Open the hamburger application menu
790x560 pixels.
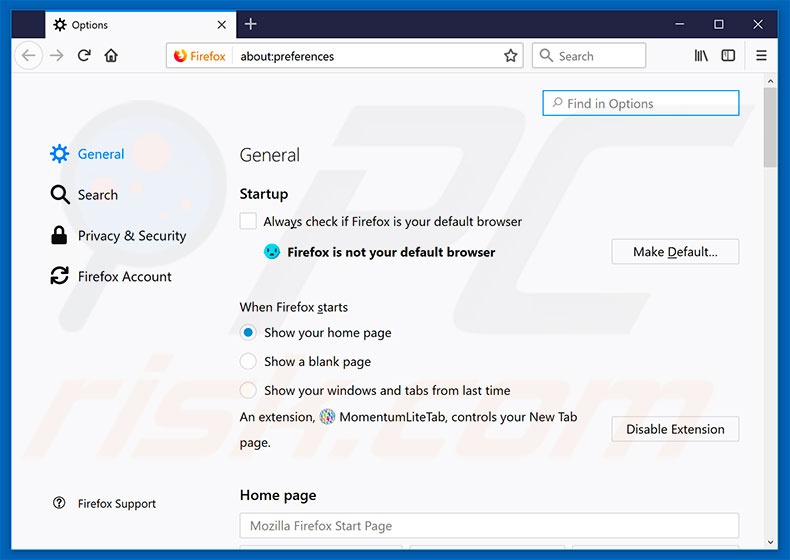click(761, 55)
